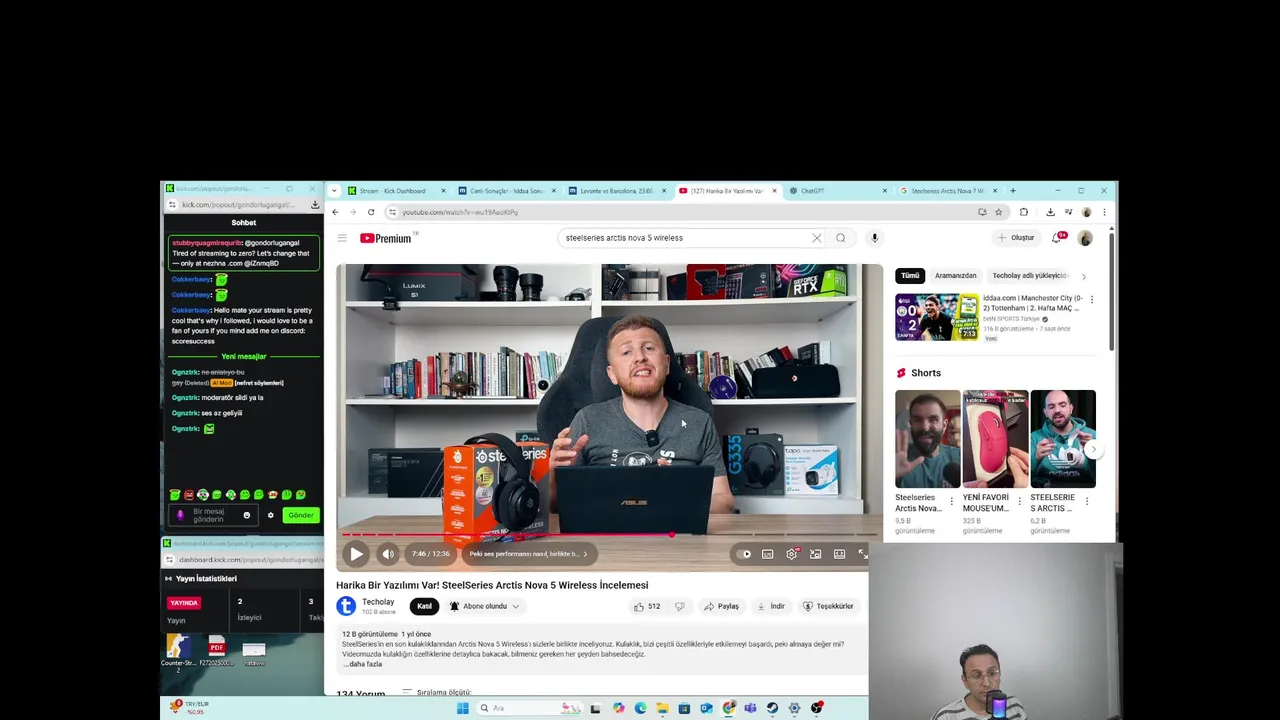Open emoji picker in Kick chat input

247,516
